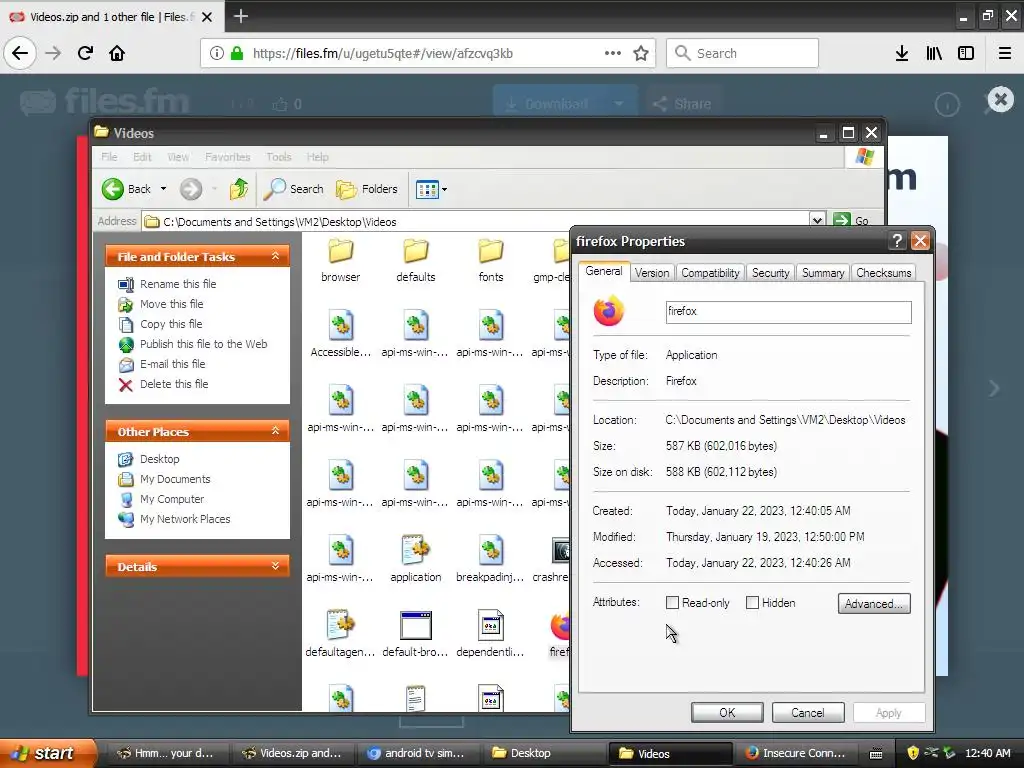Switch to the Checksums tab
Screen dimensions: 1024x768
[x=884, y=273]
